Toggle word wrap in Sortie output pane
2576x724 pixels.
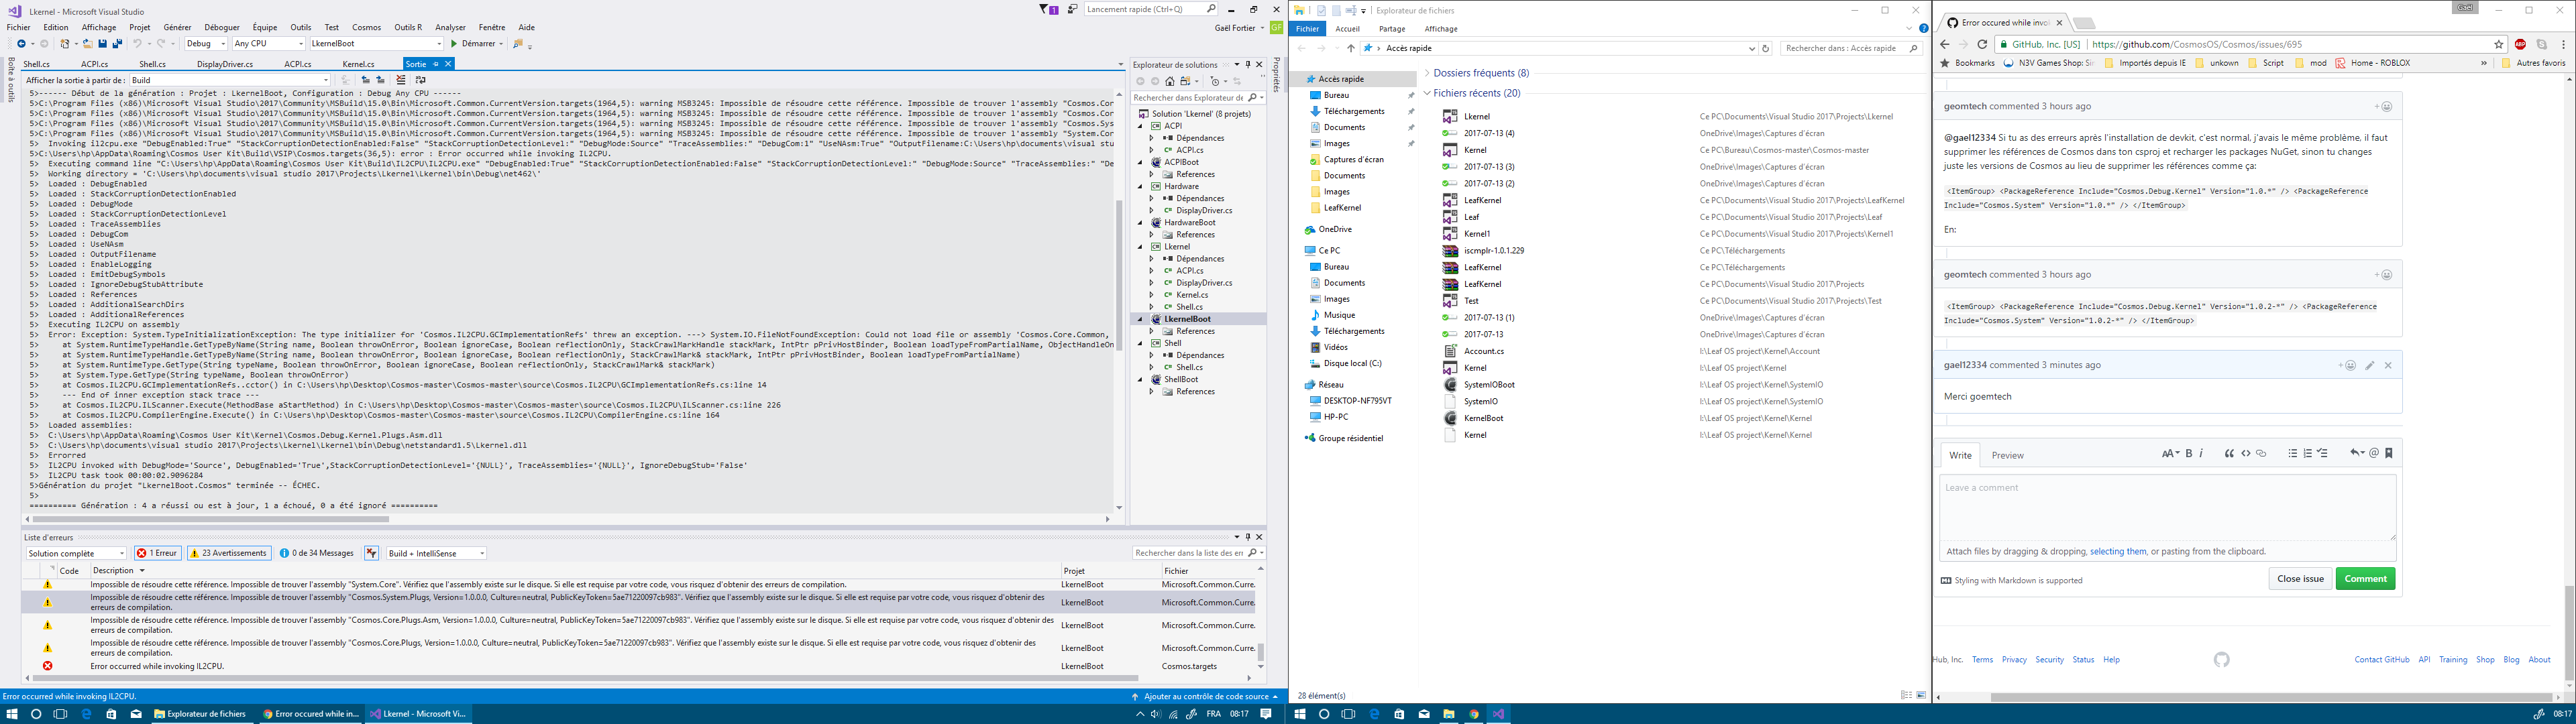421,80
